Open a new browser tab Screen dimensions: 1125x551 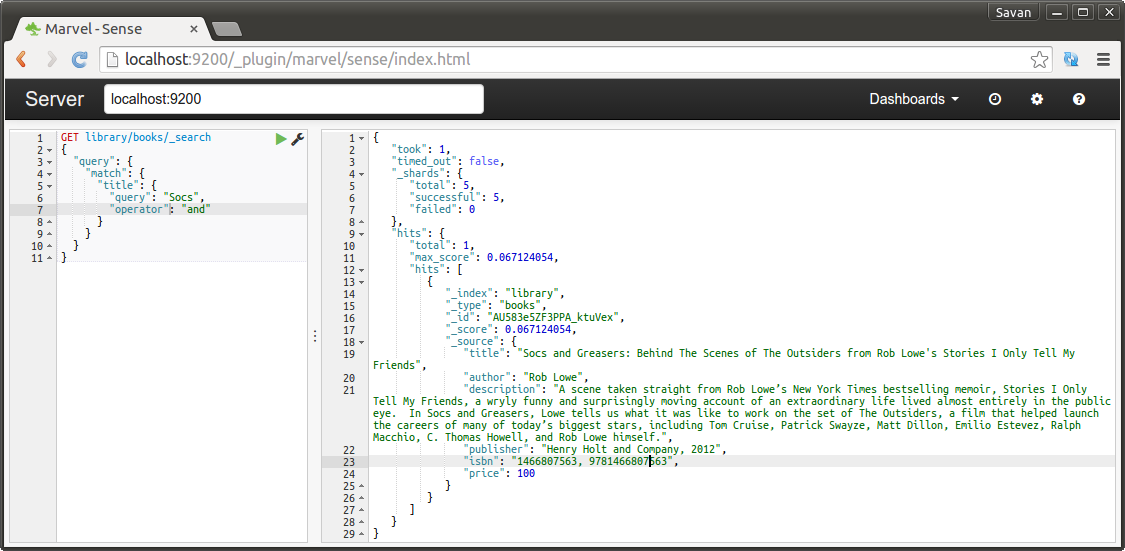tap(227, 29)
